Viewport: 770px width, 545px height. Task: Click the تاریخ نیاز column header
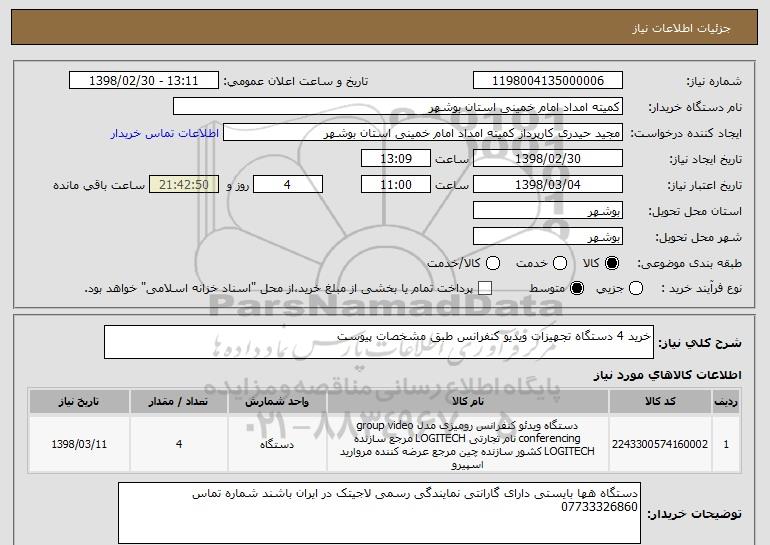coord(79,402)
